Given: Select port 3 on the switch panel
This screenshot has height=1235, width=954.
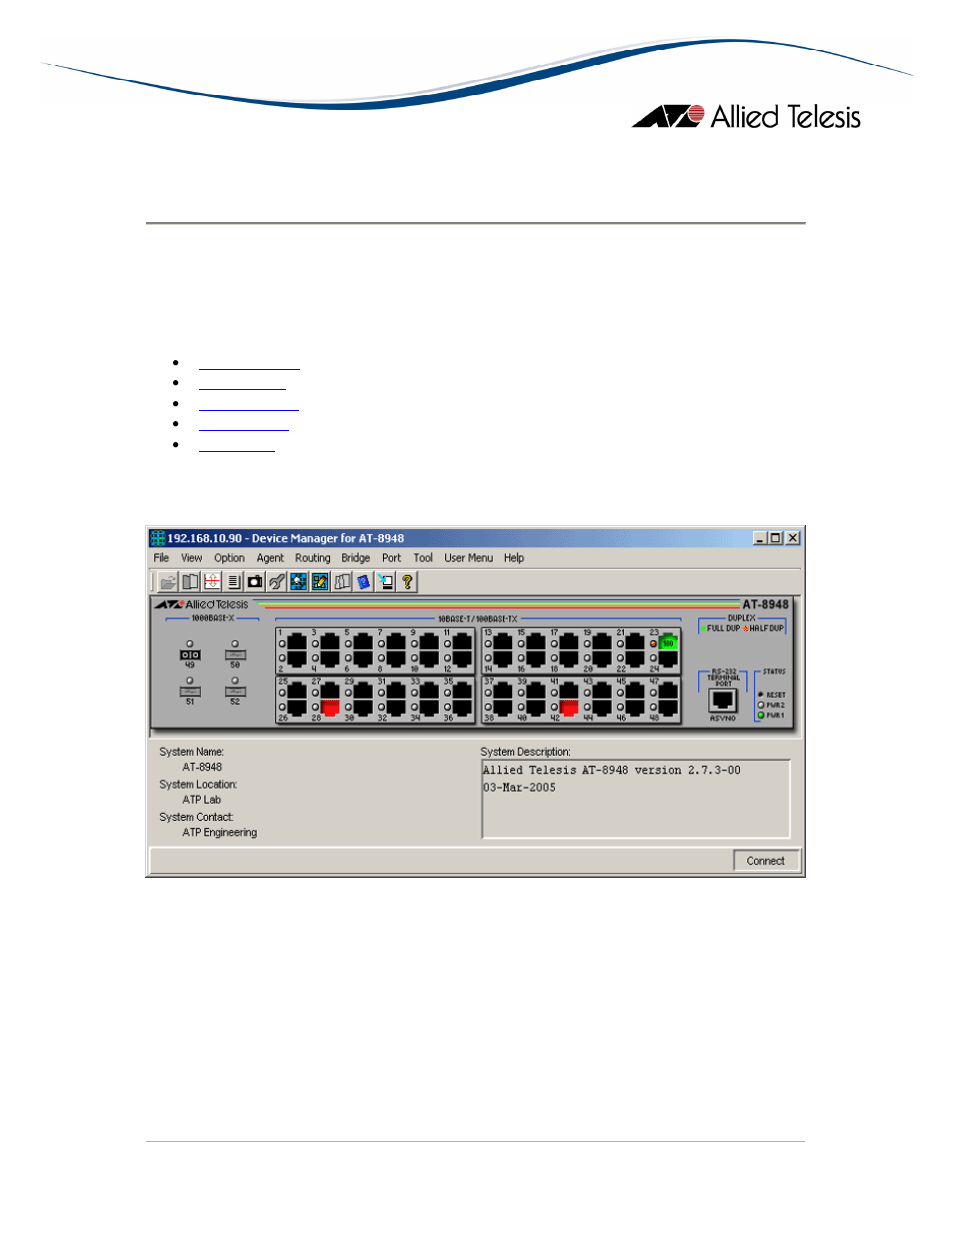Looking at the screenshot, I should click(x=330, y=642).
